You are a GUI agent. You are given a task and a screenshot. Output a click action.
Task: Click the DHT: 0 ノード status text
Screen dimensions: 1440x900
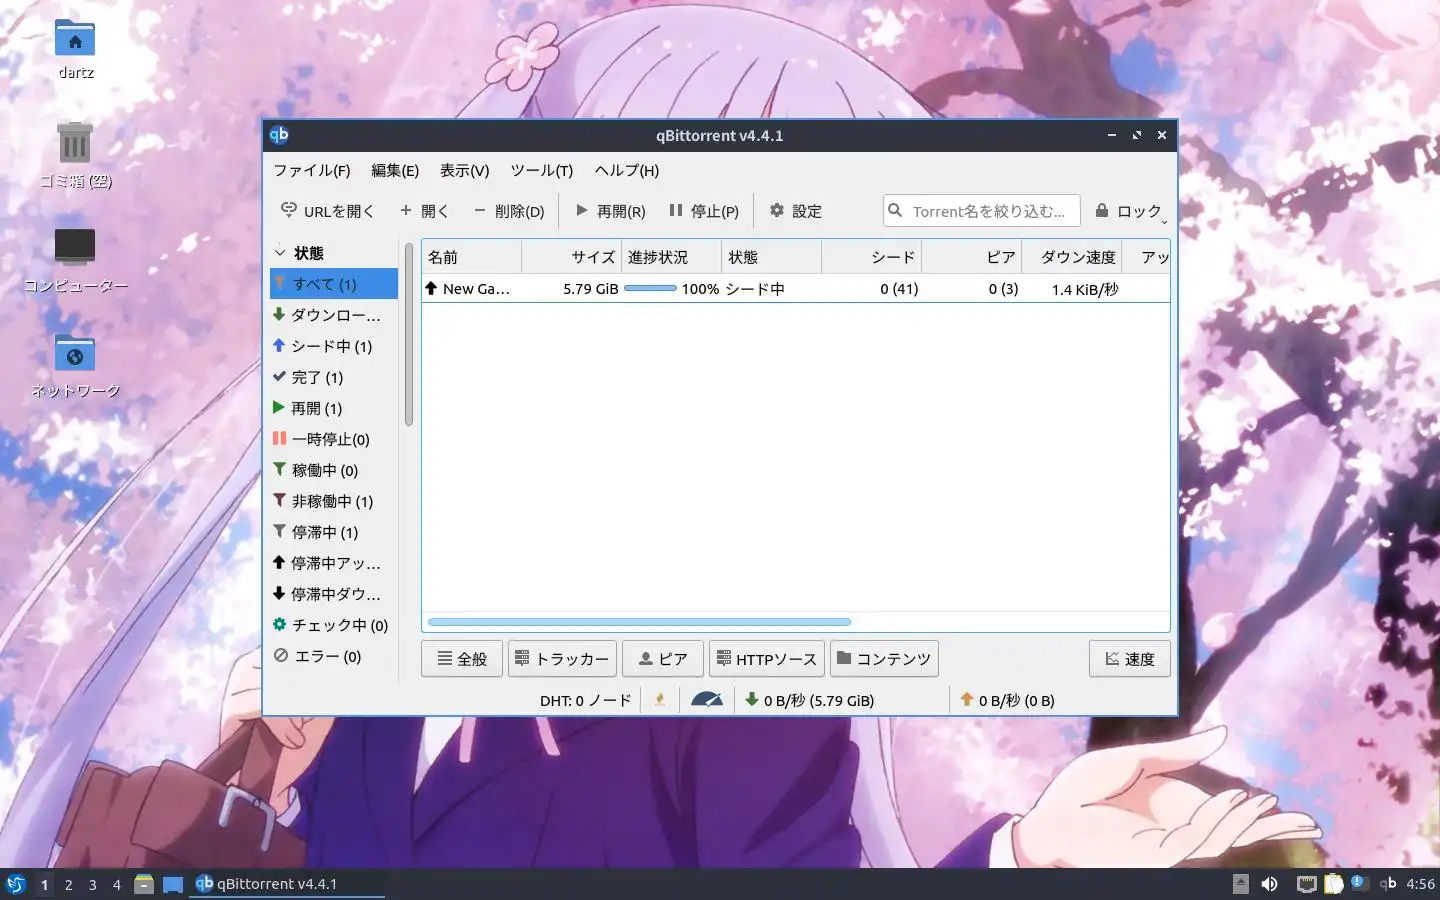tap(586, 700)
